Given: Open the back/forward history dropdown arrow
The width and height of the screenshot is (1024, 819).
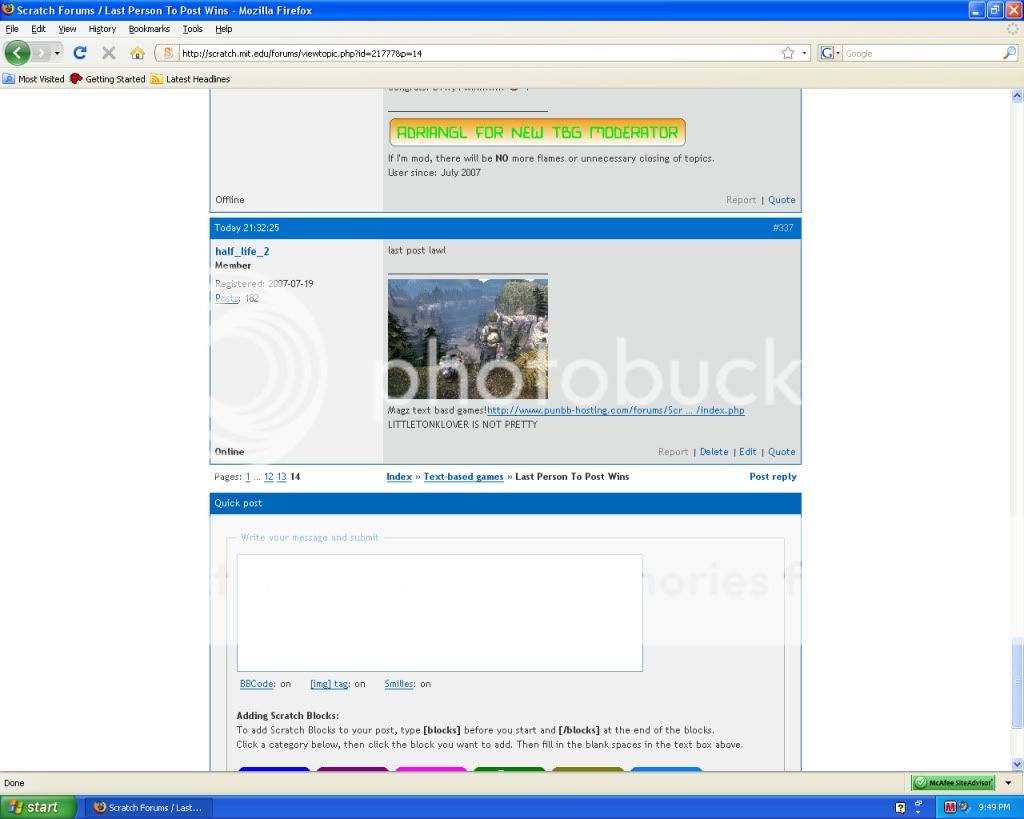Looking at the screenshot, I should click(x=57, y=53).
